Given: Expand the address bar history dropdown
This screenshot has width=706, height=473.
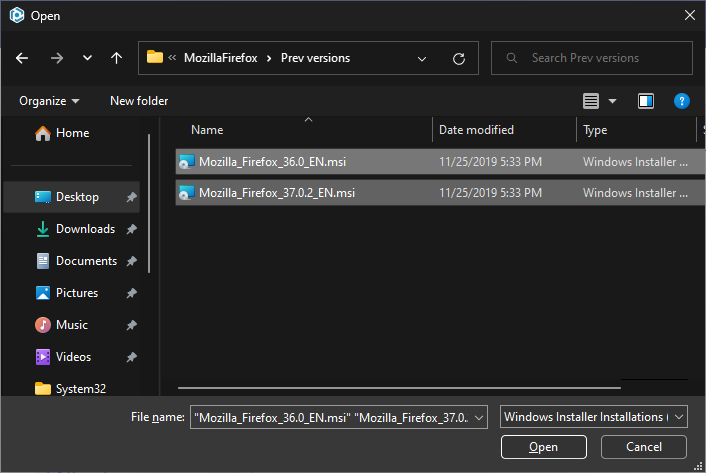Looking at the screenshot, I should tap(422, 59).
